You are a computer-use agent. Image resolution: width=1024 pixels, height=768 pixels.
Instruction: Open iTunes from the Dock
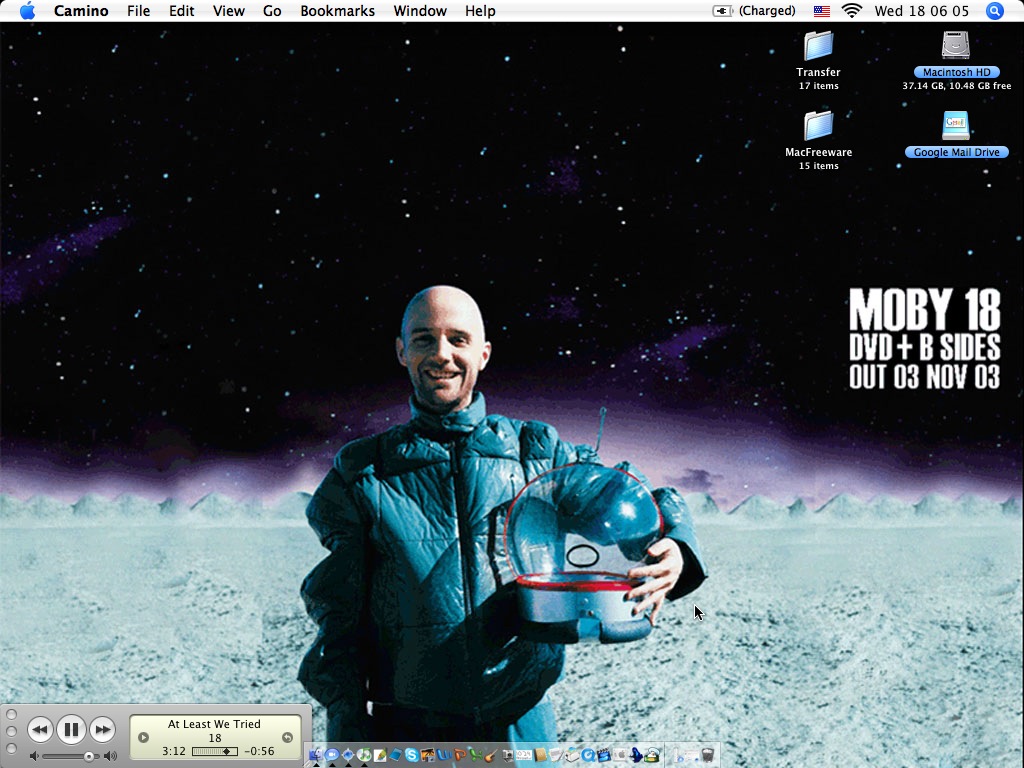pos(364,755)
